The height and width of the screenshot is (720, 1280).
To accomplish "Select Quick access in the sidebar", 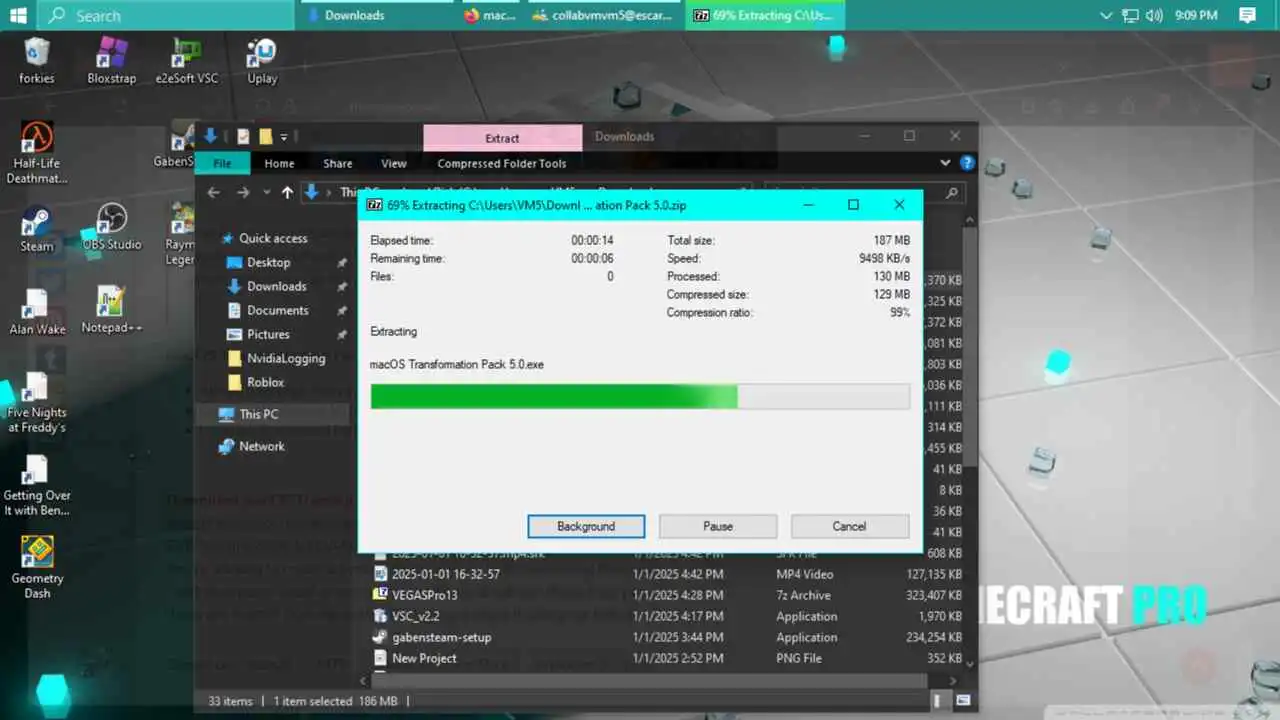I will click(x=273, y=238).
